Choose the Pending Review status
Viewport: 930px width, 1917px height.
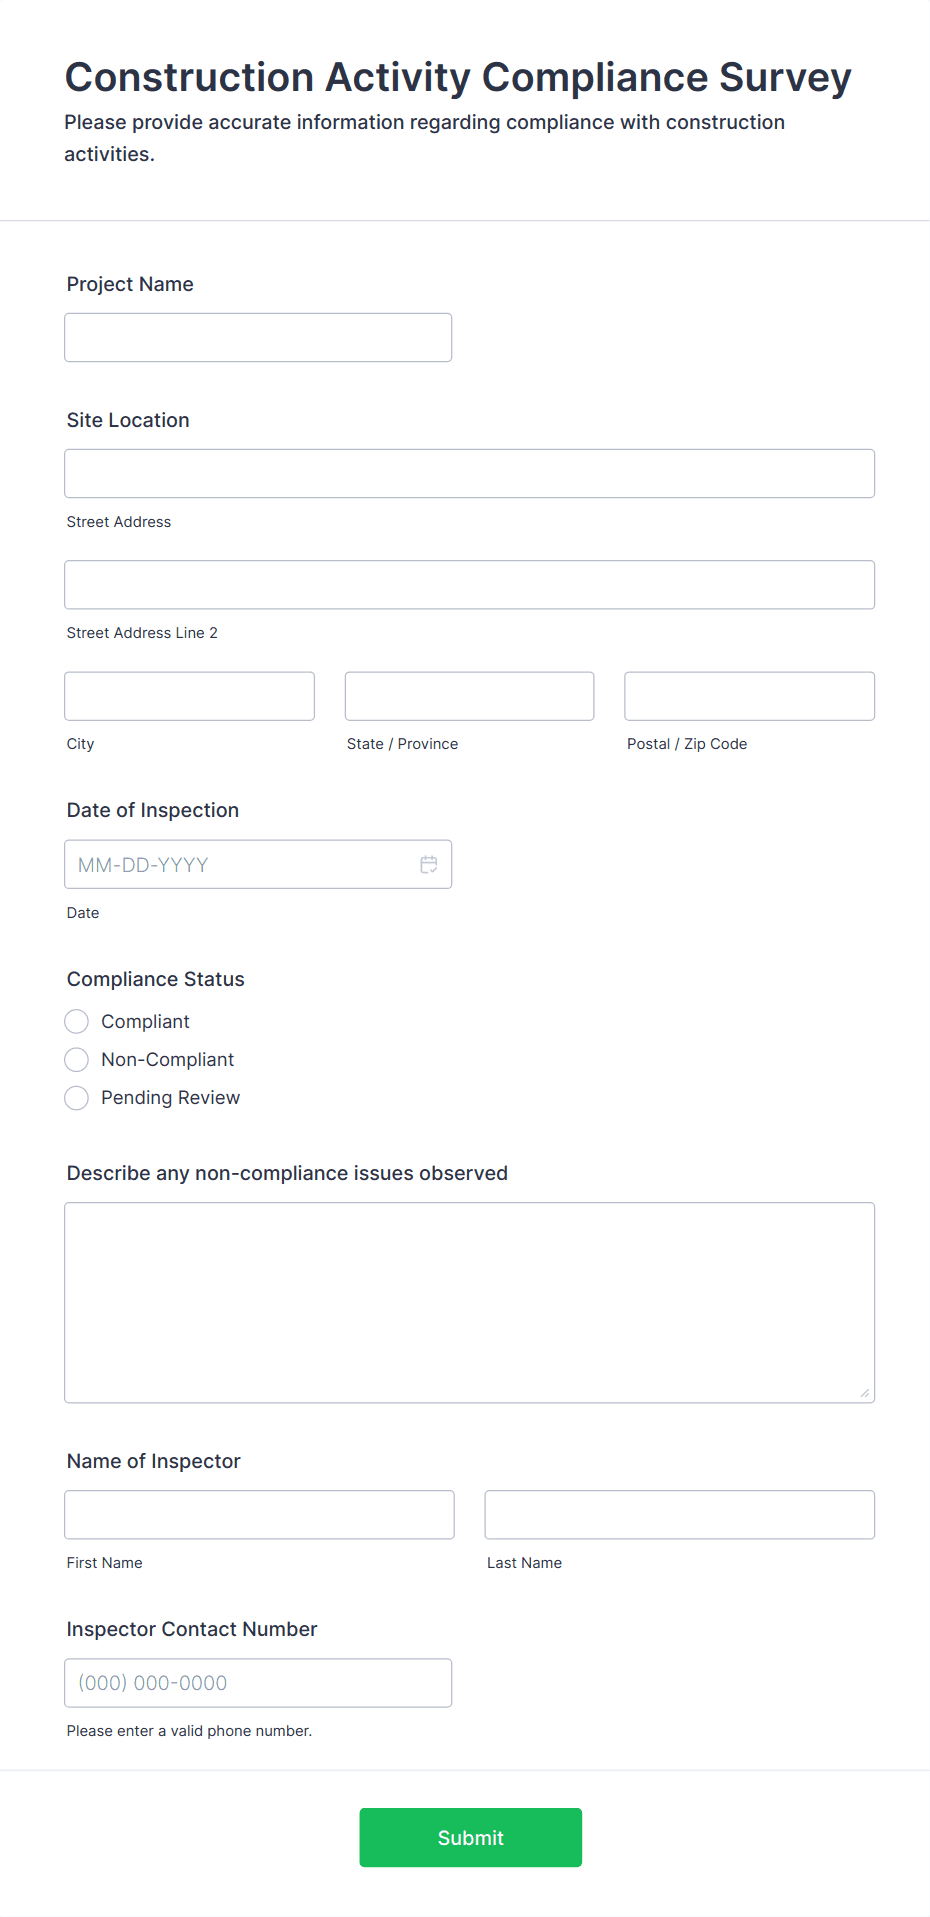point(76,1097)
